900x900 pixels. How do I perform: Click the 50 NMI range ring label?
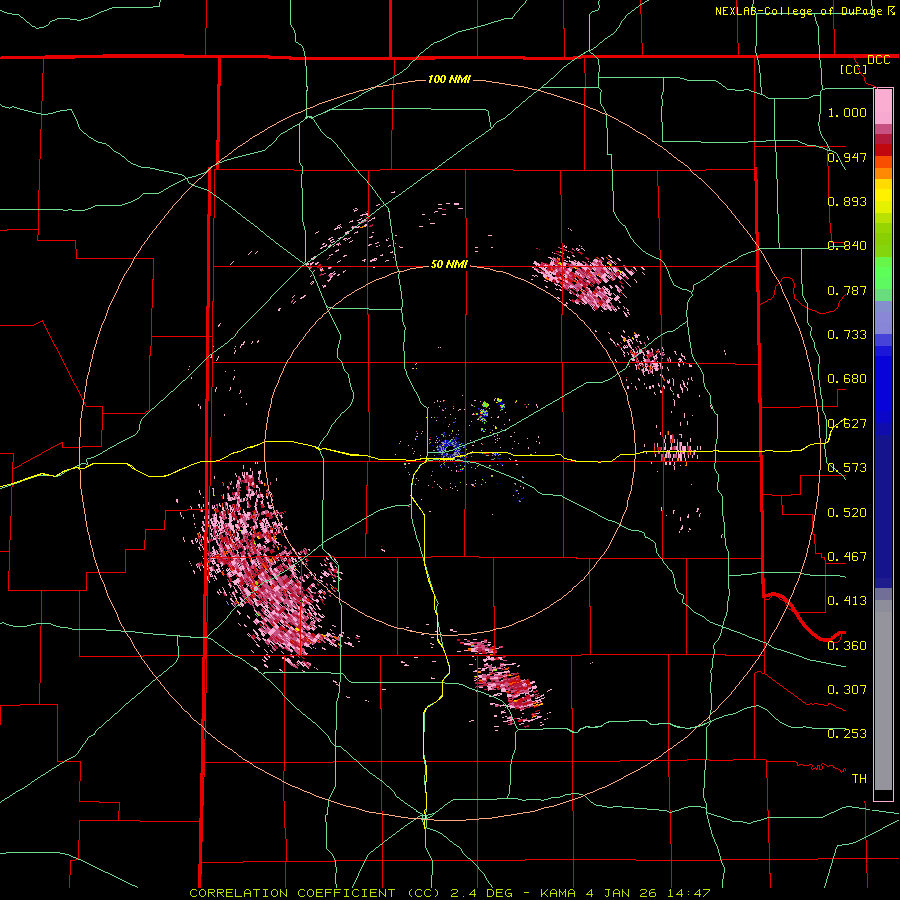[x=449, y=264]
